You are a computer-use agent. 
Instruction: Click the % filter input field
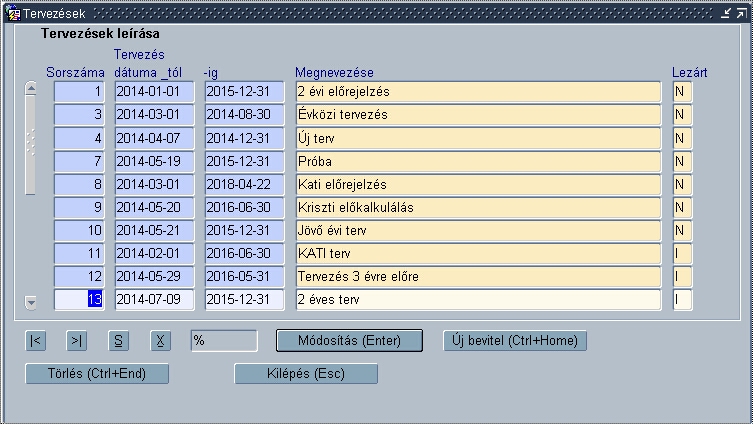pos(224,340)
